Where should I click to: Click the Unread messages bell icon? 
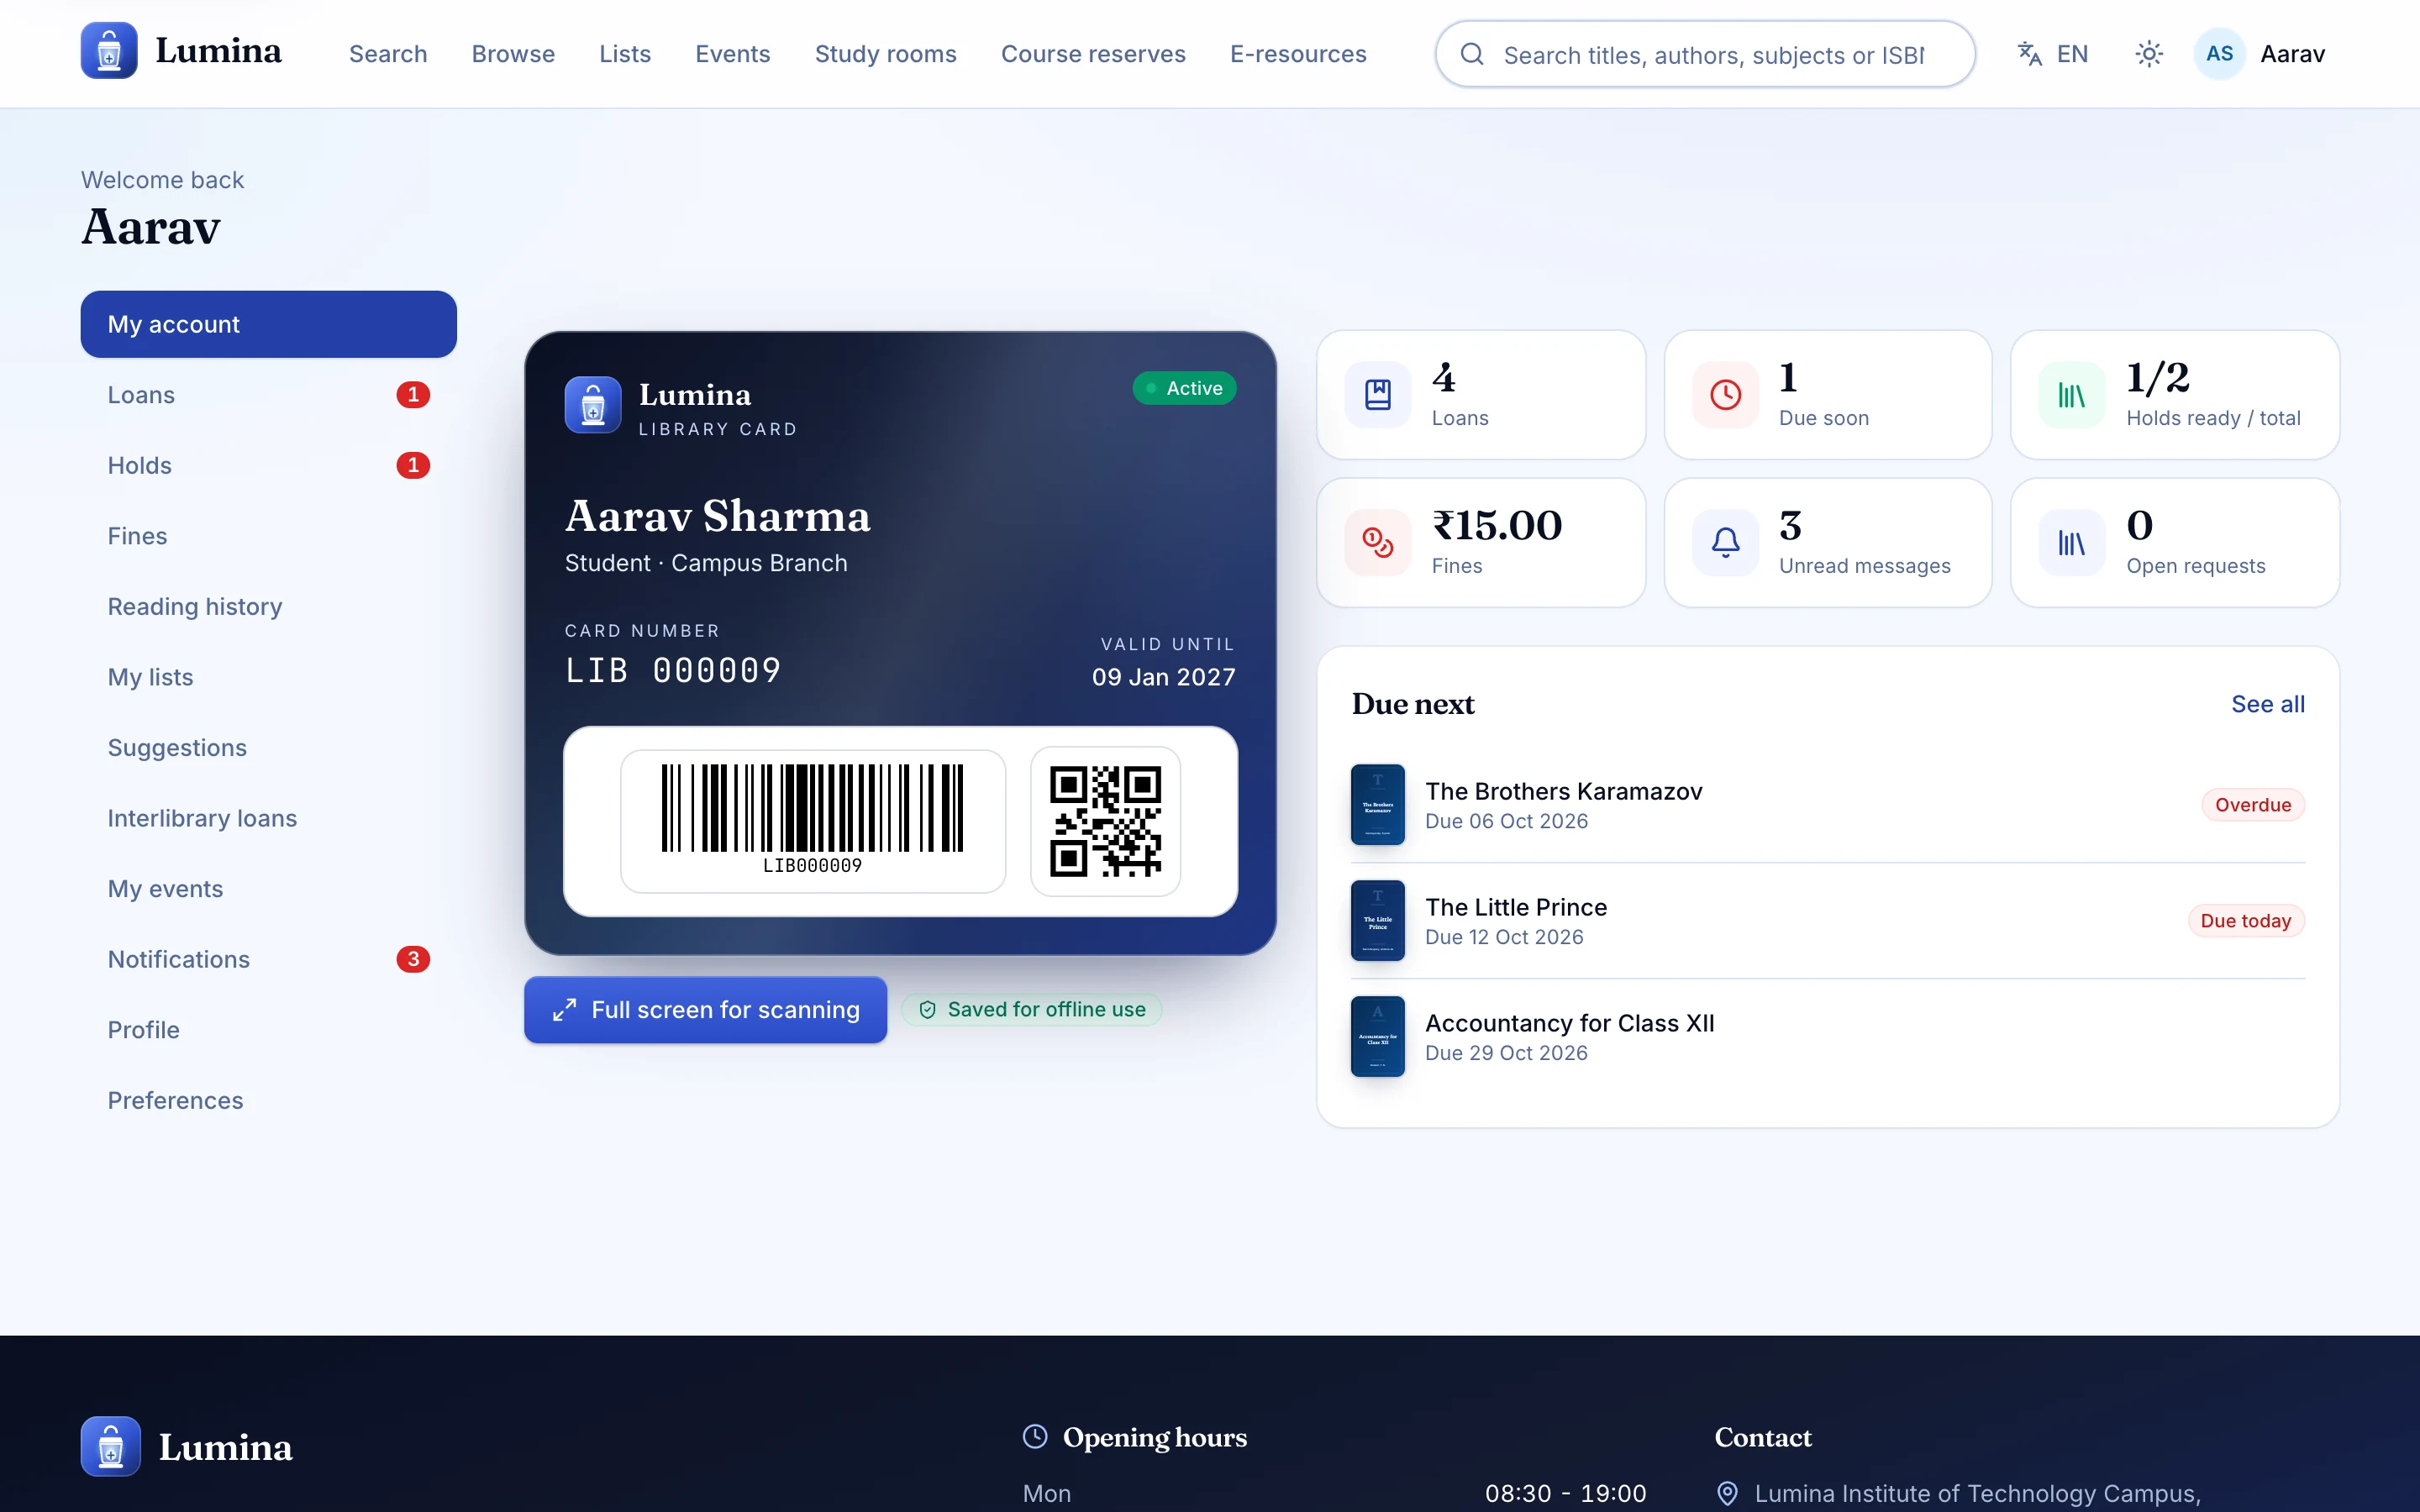point(1725,543)
